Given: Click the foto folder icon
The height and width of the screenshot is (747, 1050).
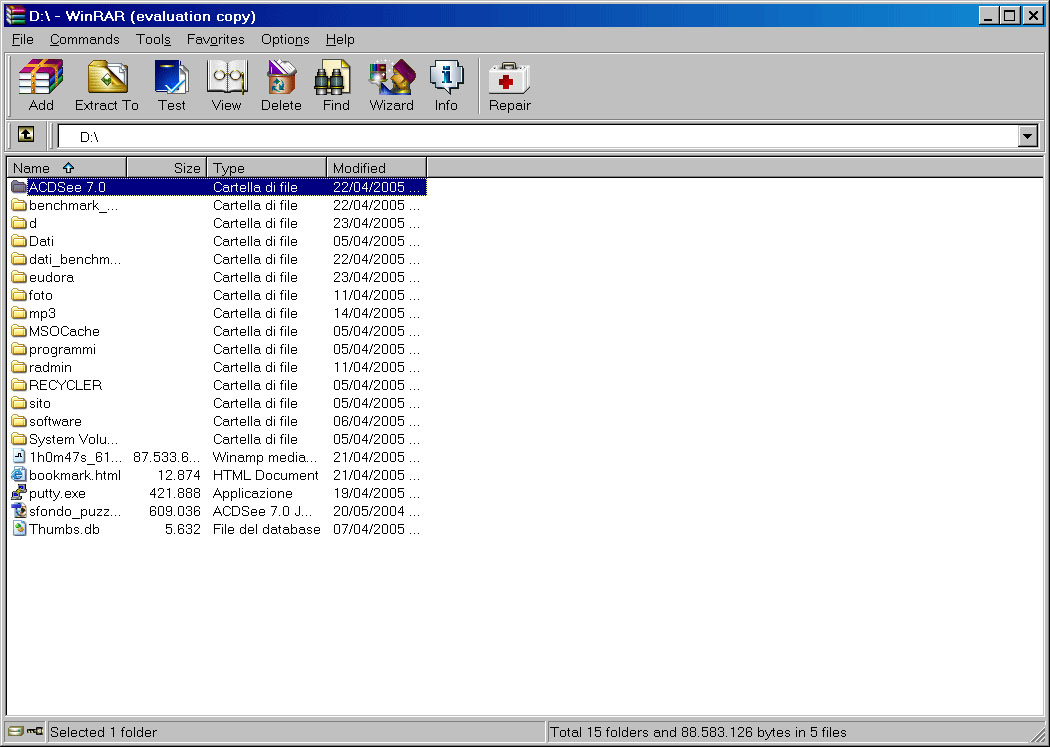Looking at the screenshot, I should 19,295.
